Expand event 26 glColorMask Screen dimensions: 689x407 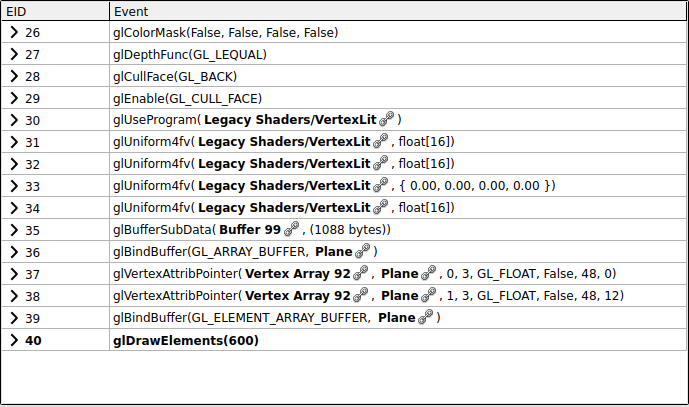[x=14, y=32]
